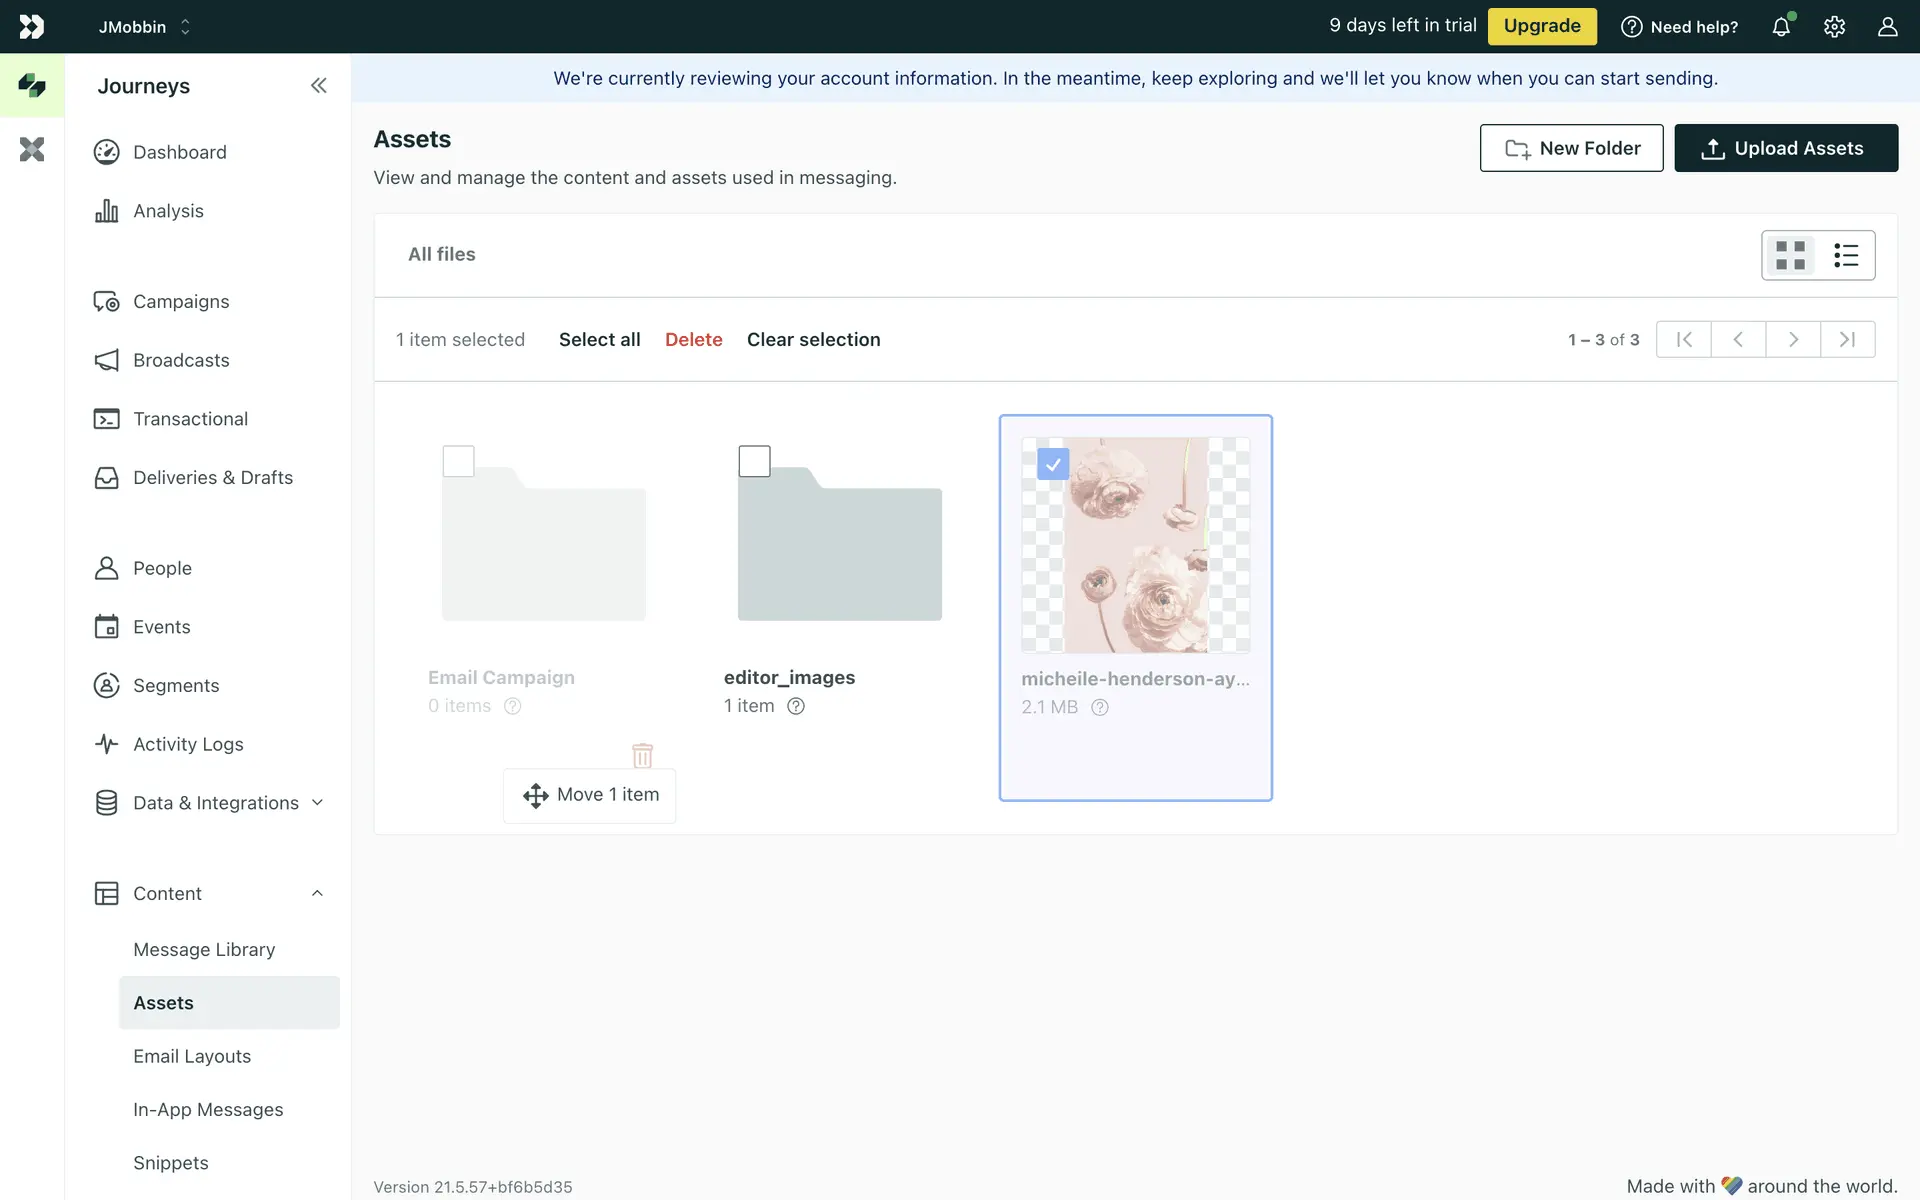
Task: Check the editor_images folder checkbox
Action: pos(754,461)
